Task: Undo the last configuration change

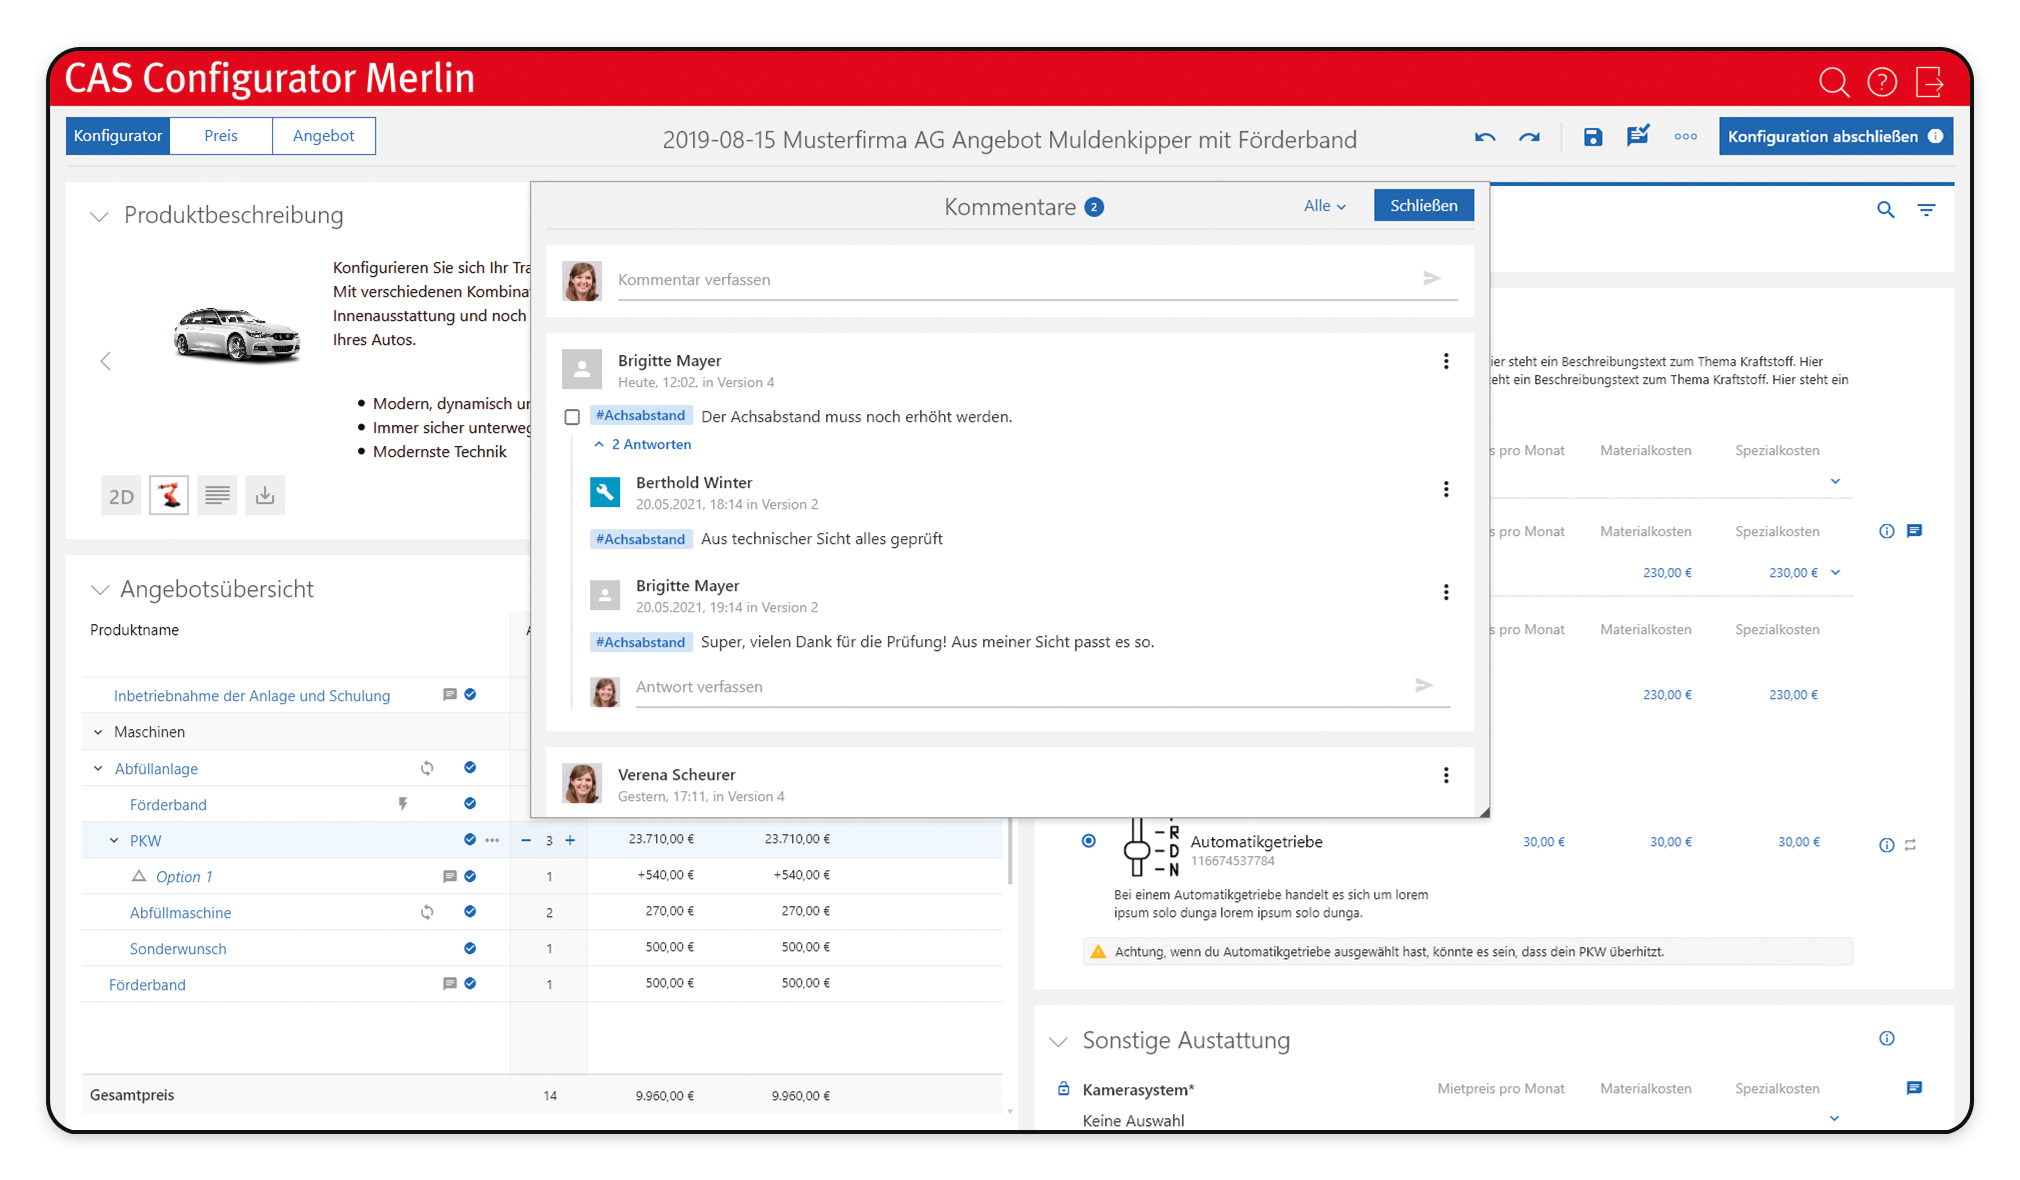Action: pos(1485,137)
